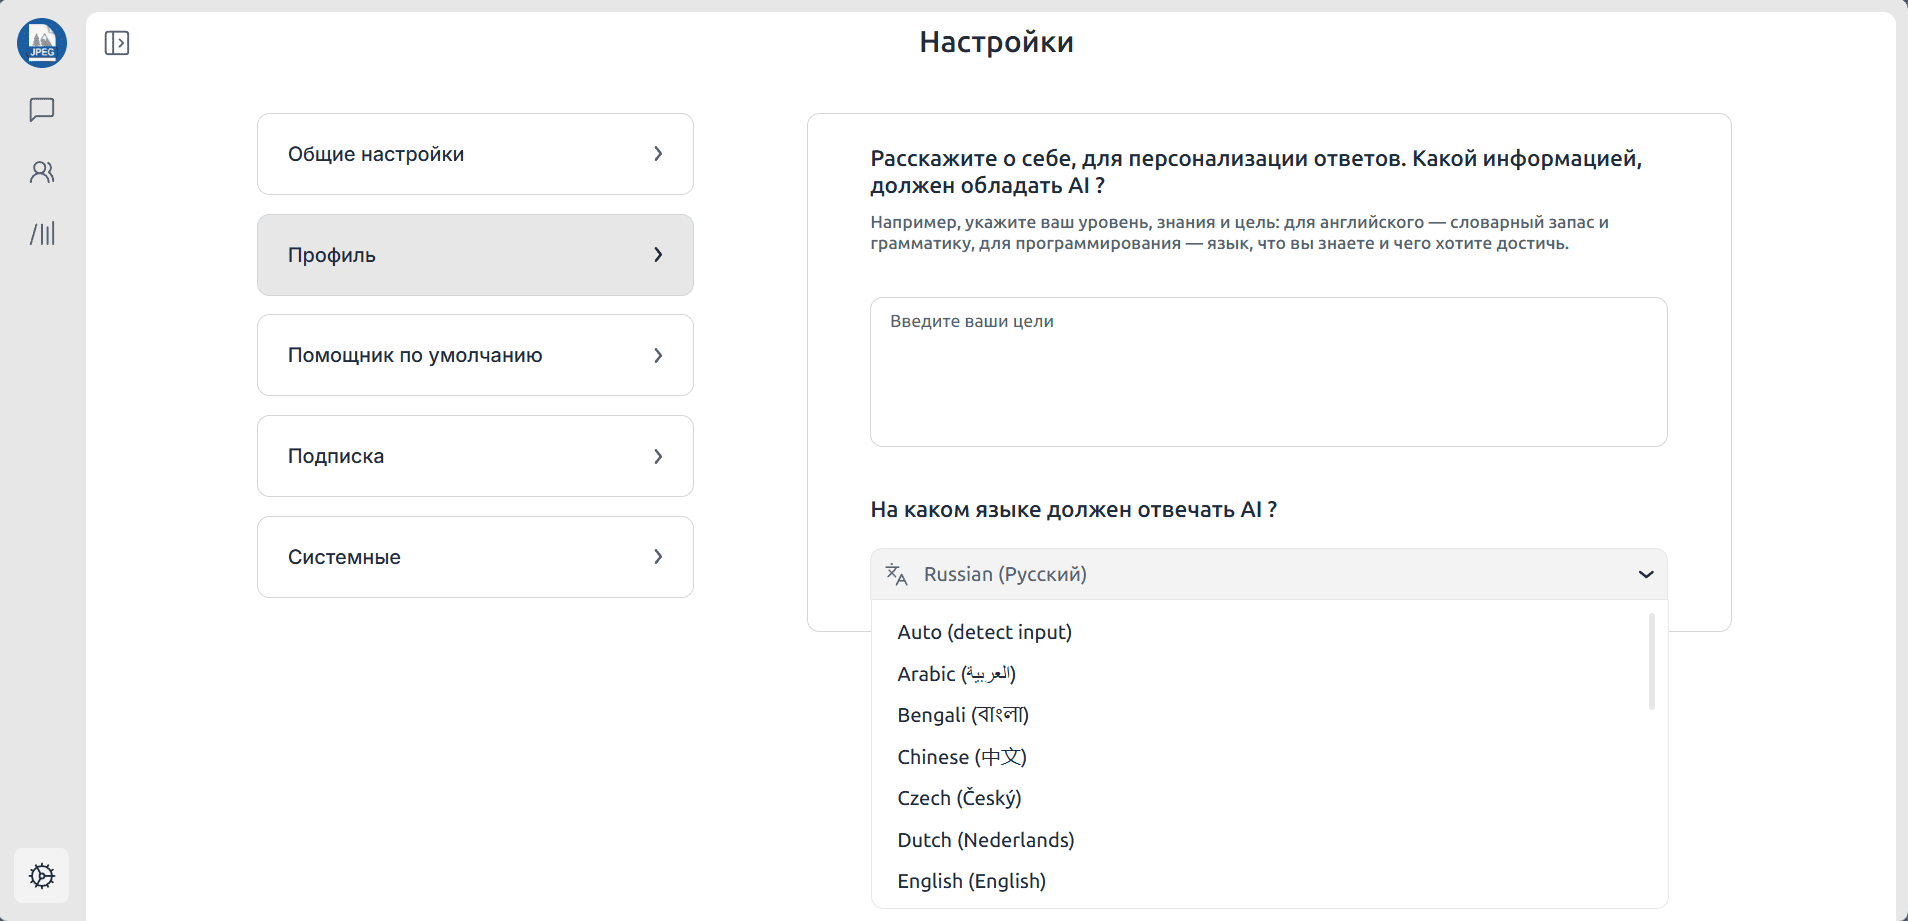Viewport: 1908px width, 921px height.
Task: Select Auto (detect input) option
Action: click(984, 632)
